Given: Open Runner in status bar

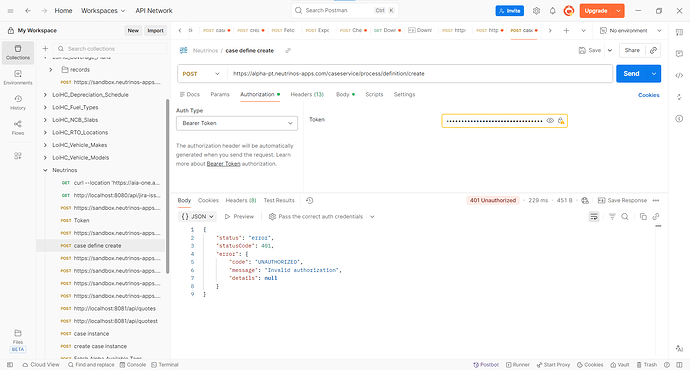Looking at the screenshot, I should (x=518, y=365).
